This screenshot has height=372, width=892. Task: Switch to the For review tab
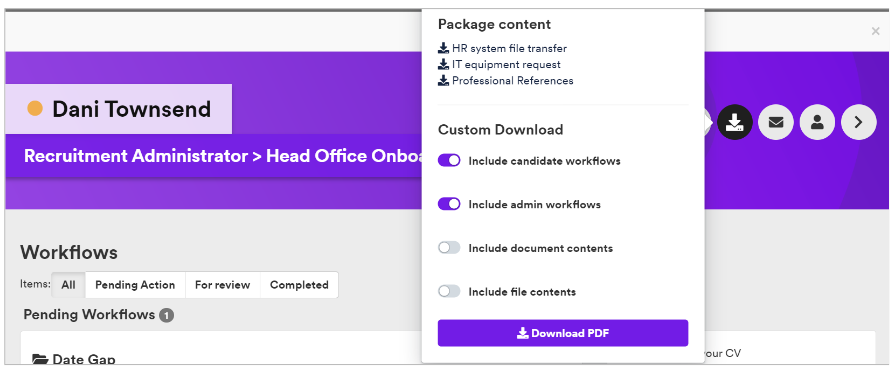222,285
